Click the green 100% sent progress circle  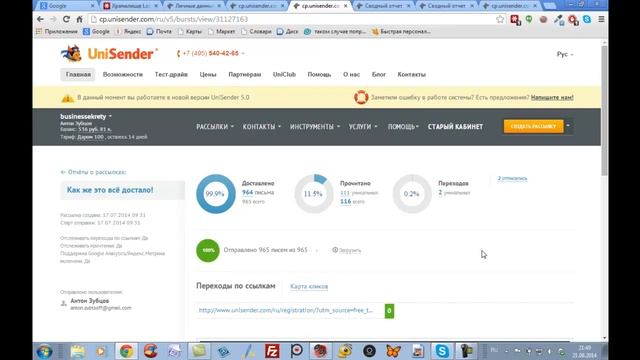208,250
